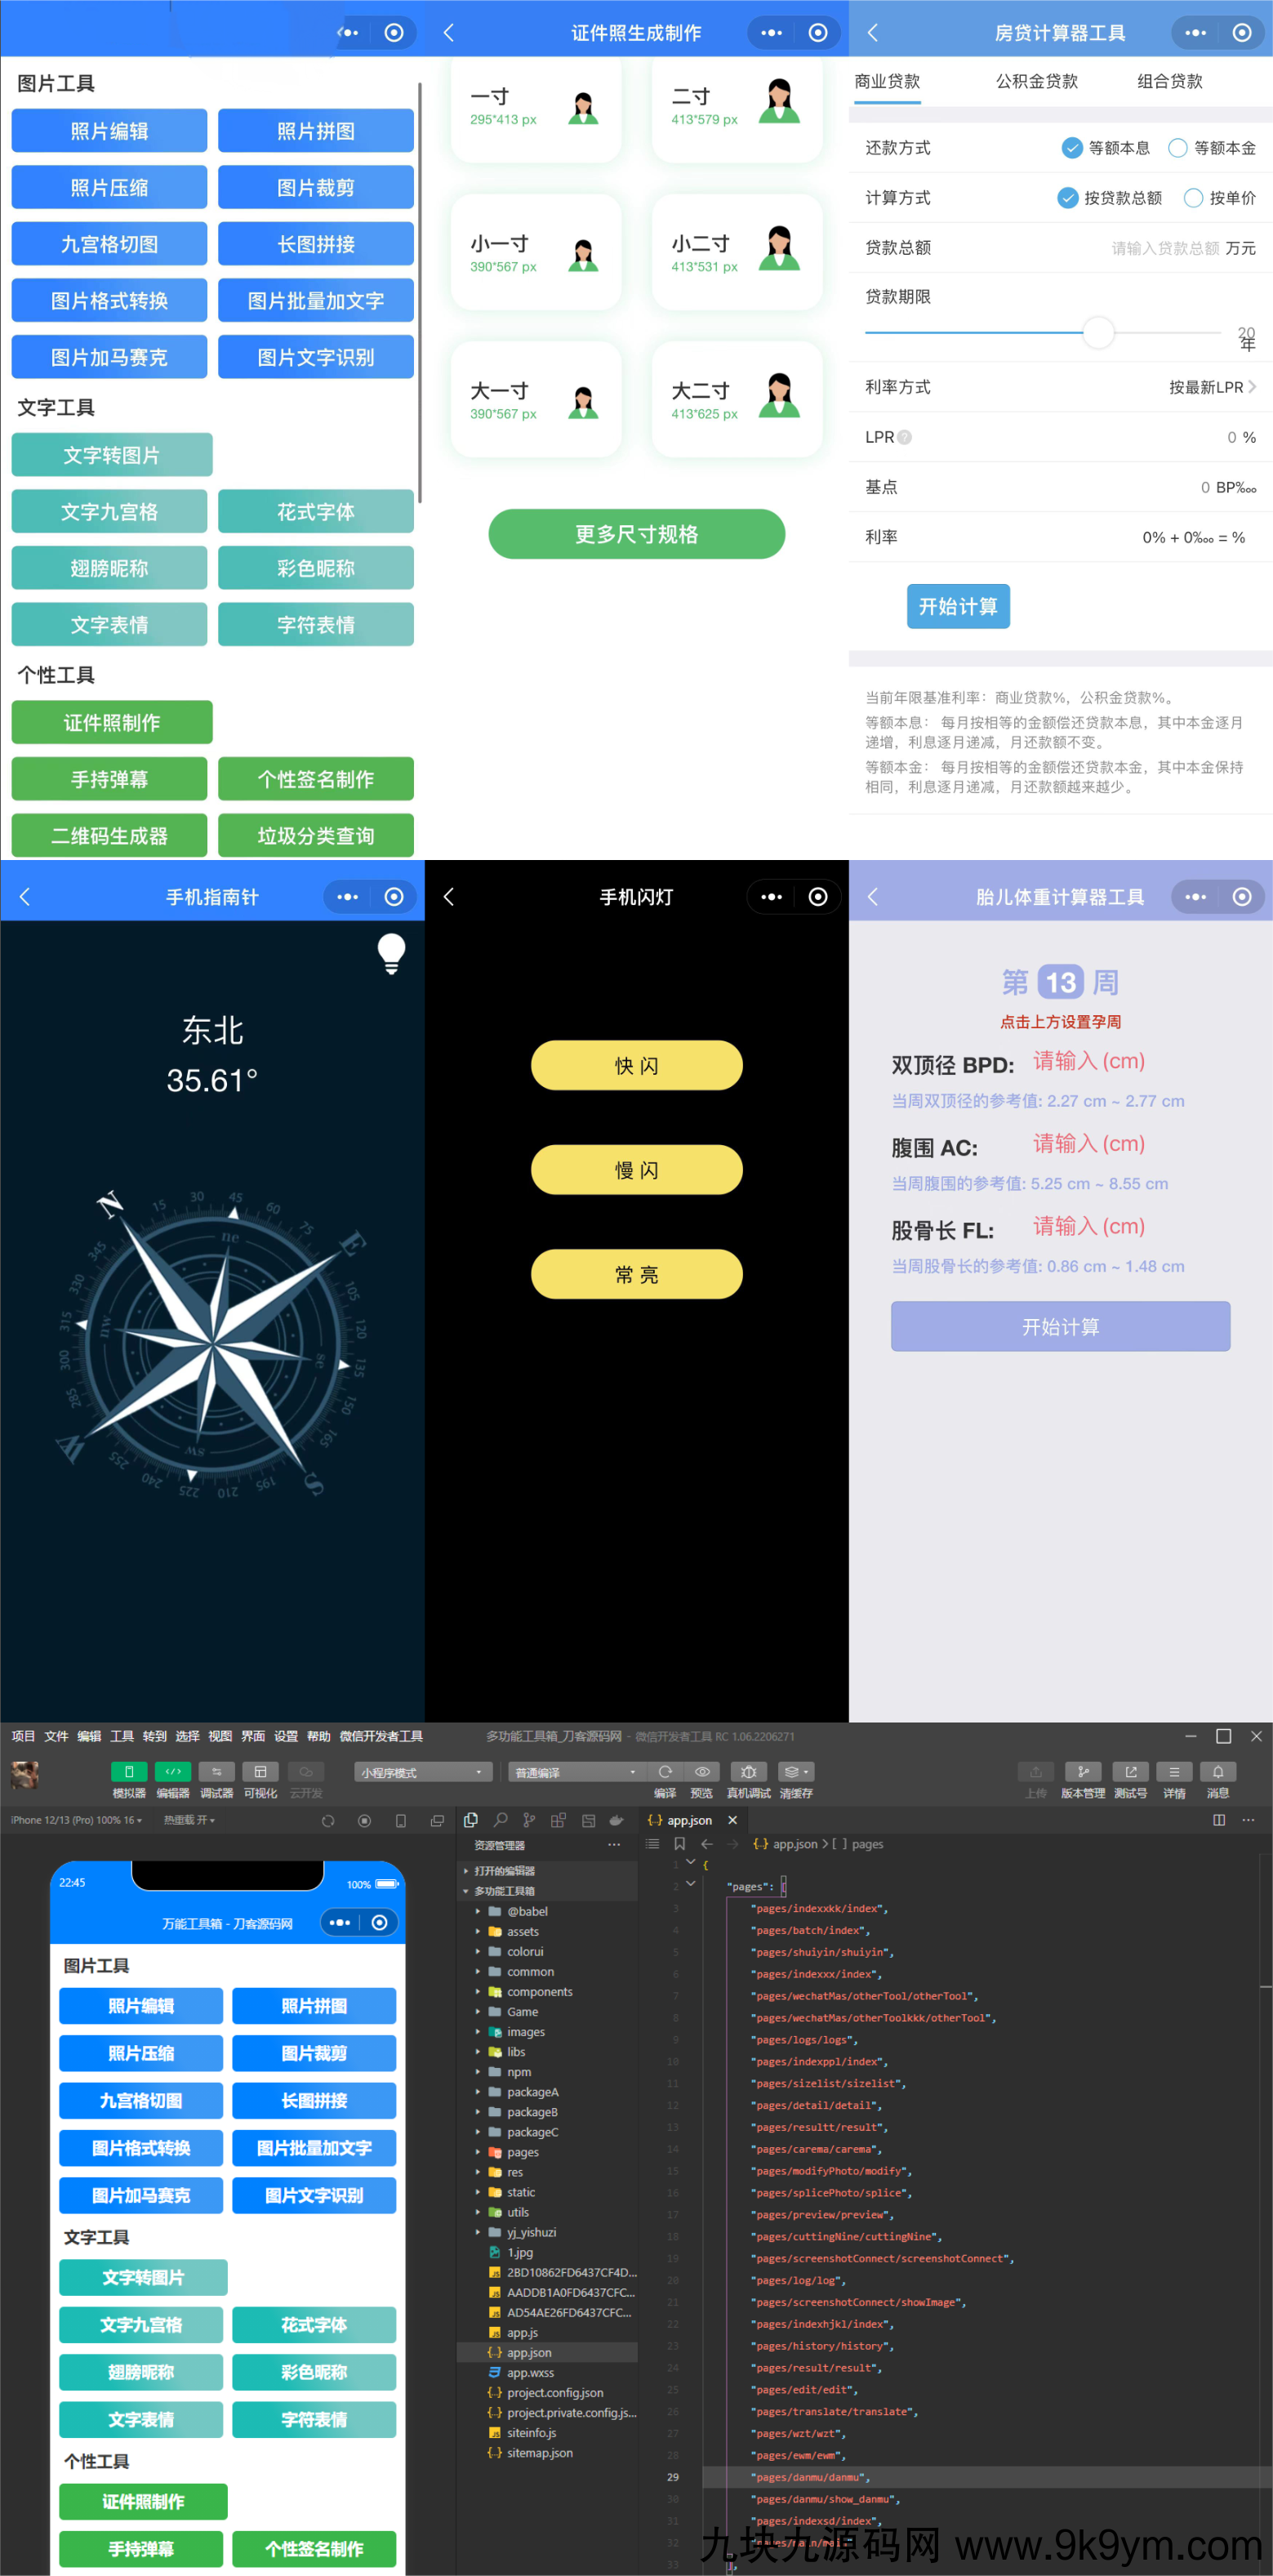
Task: Toggle the 调试器 debugger panel button
Action: pyautogui.click(x=217, y=1771)
